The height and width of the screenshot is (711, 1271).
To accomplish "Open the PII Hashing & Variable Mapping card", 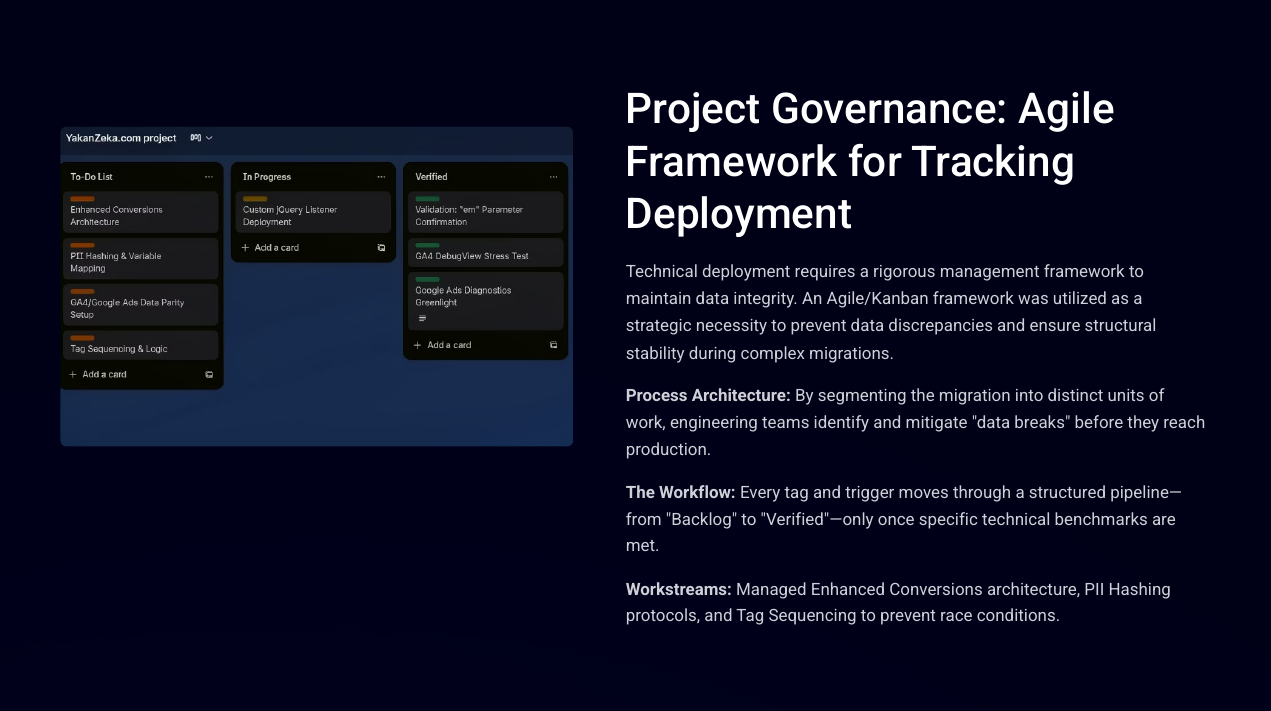I will [x=139, y=262].
